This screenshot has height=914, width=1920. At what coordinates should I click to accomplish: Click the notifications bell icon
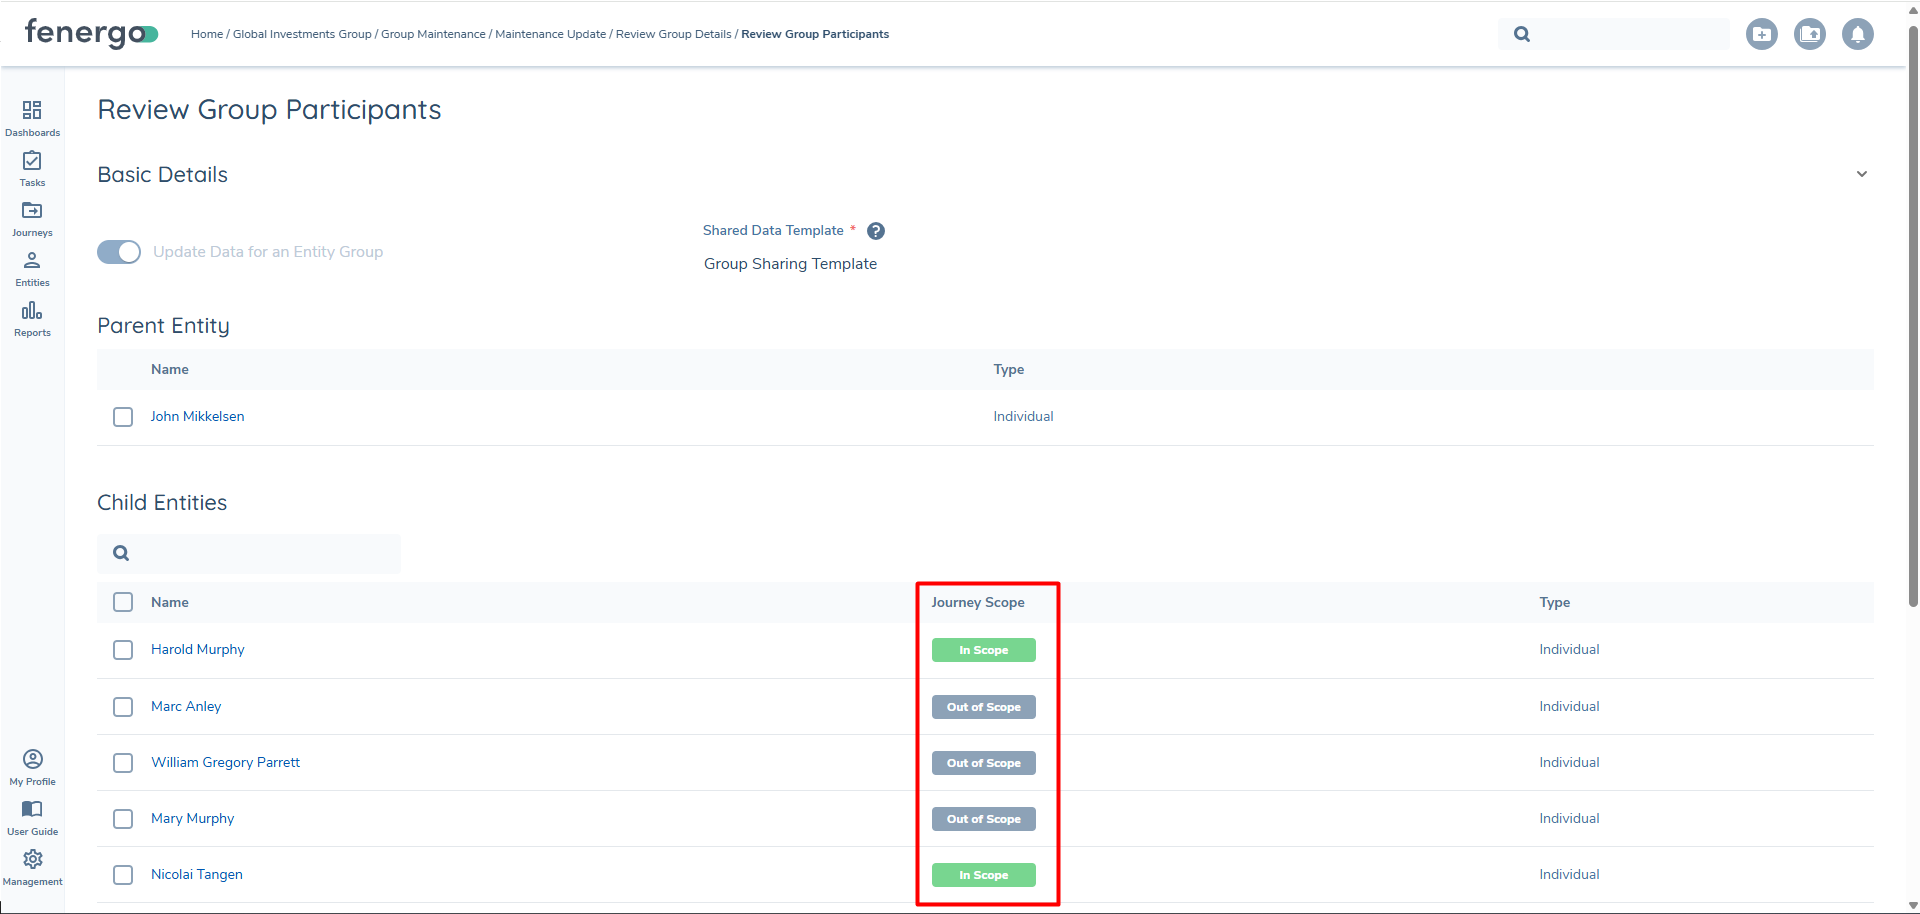[x=1857, y=34]
